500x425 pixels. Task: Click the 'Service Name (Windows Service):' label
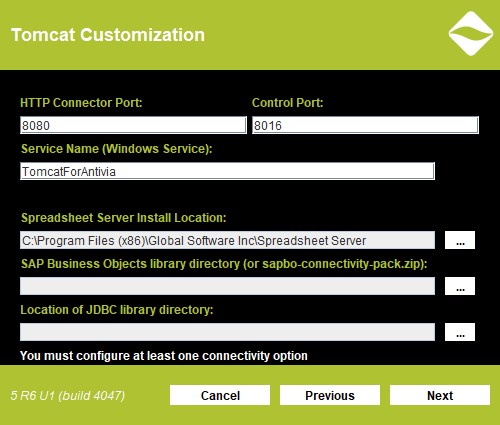117,149
